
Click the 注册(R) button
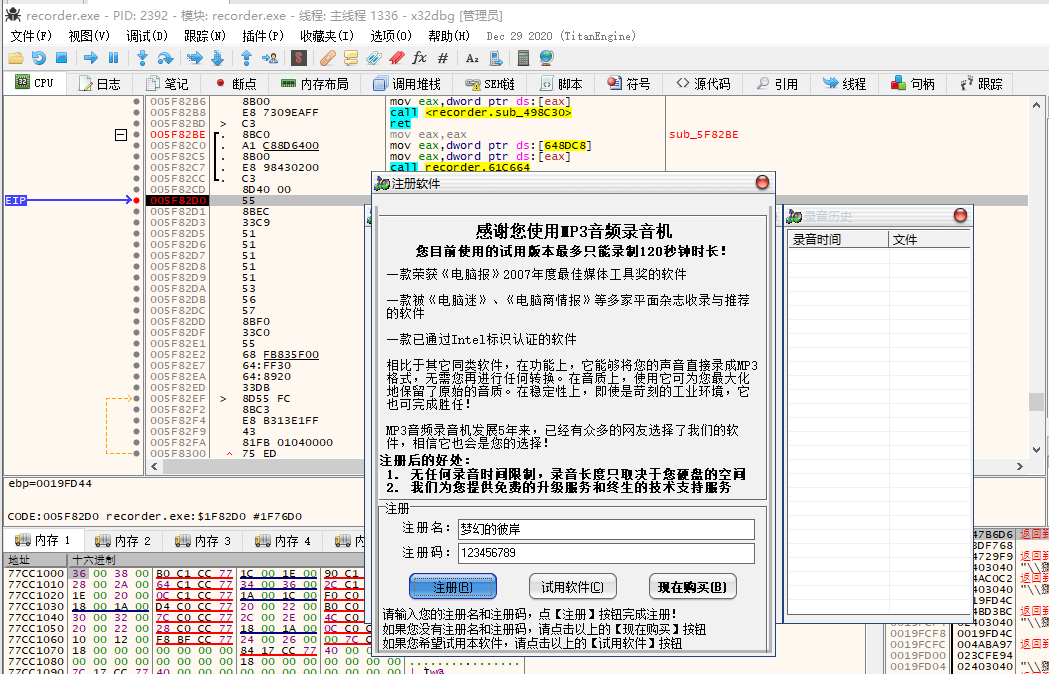click(453, 587)
